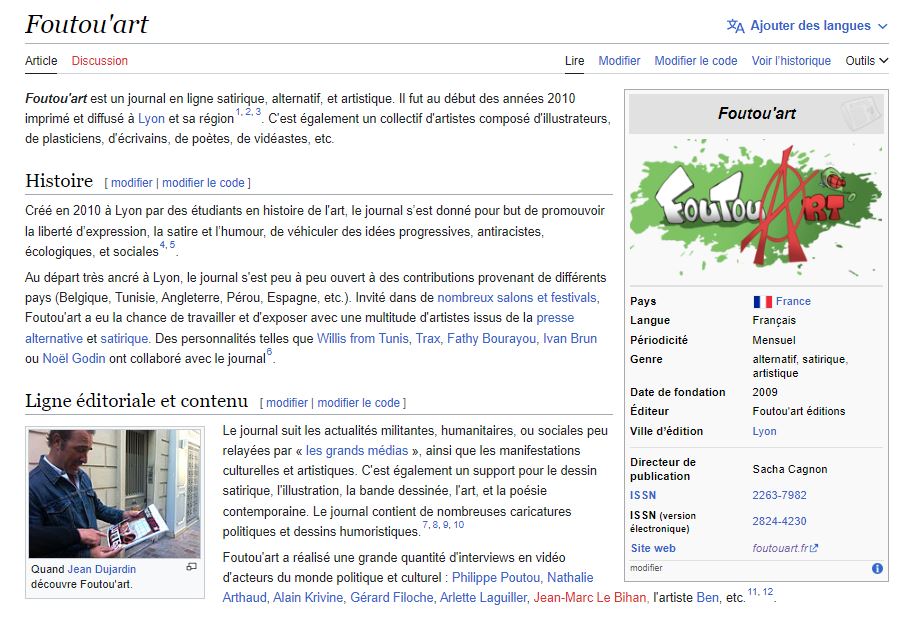
Task: Open Philippe Poutou link
Action: point(495,577)
